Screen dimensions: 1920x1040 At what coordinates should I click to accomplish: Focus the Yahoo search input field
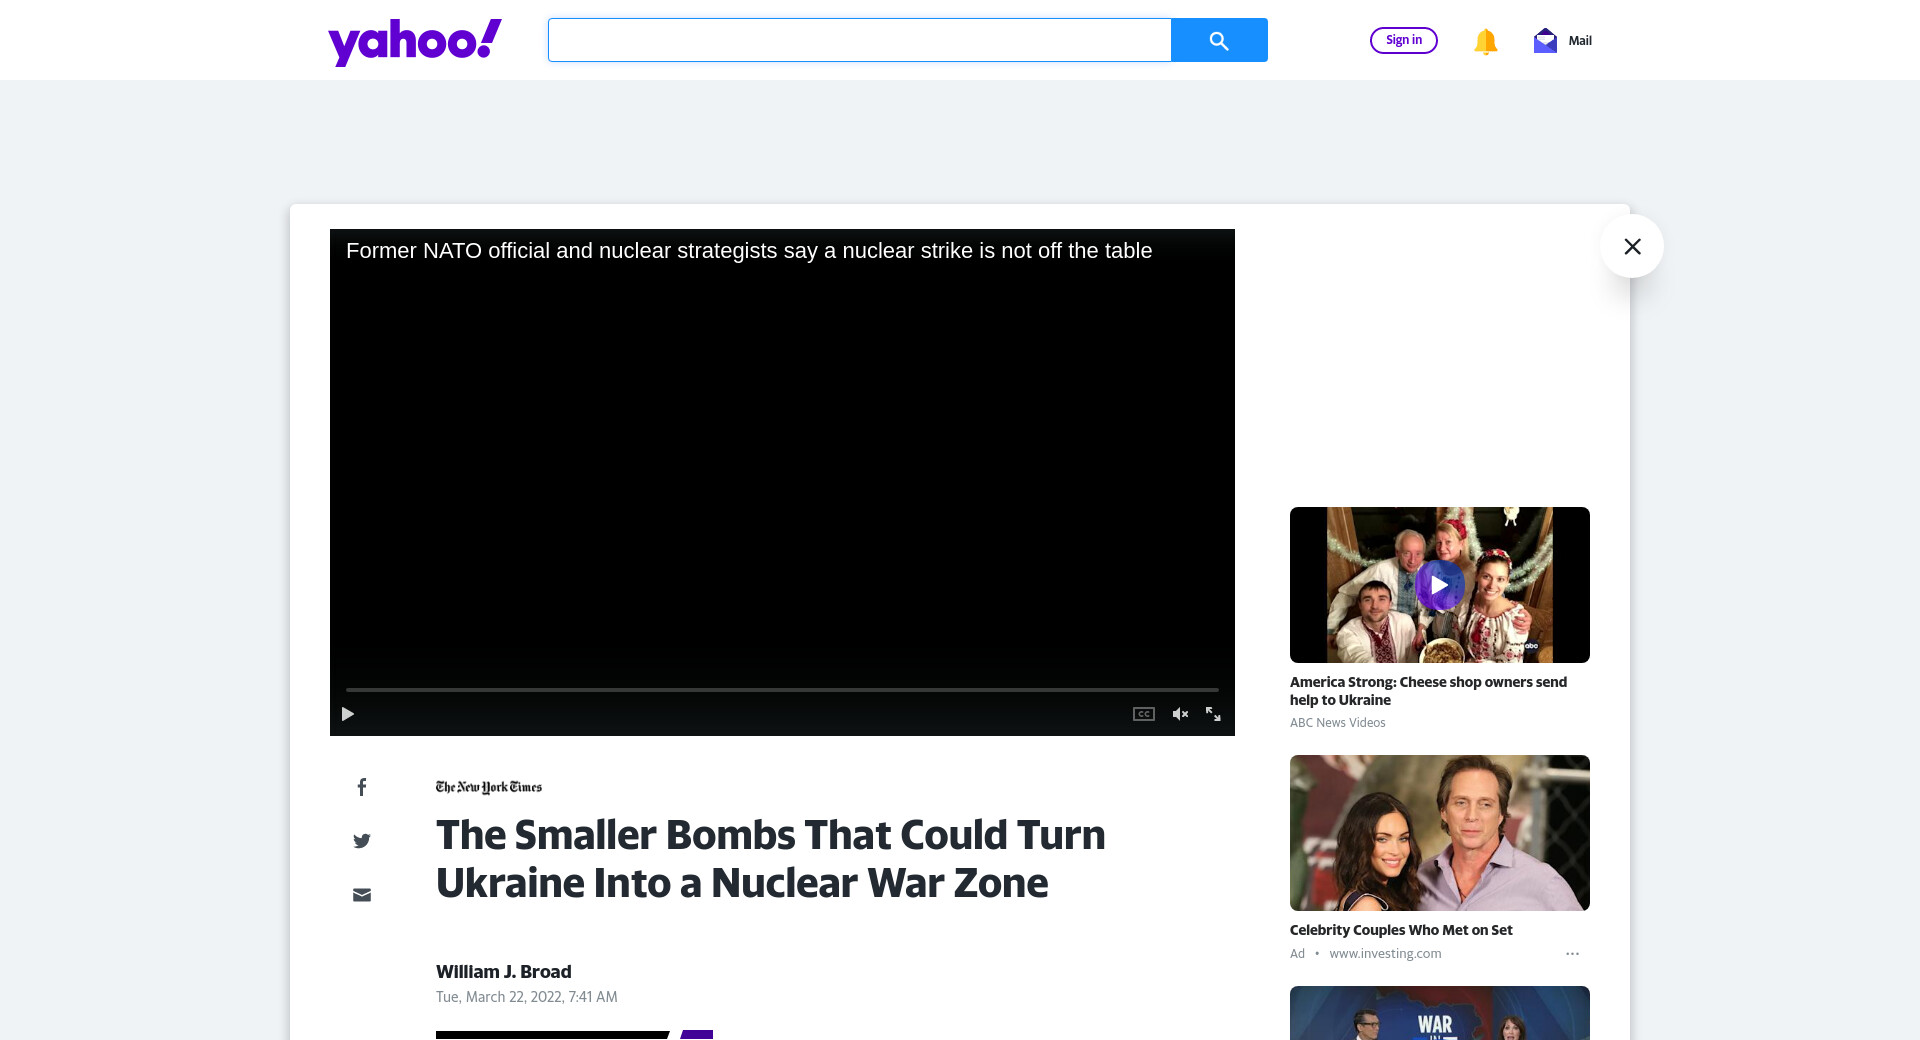pyautogui.click(x=859, y=40)
